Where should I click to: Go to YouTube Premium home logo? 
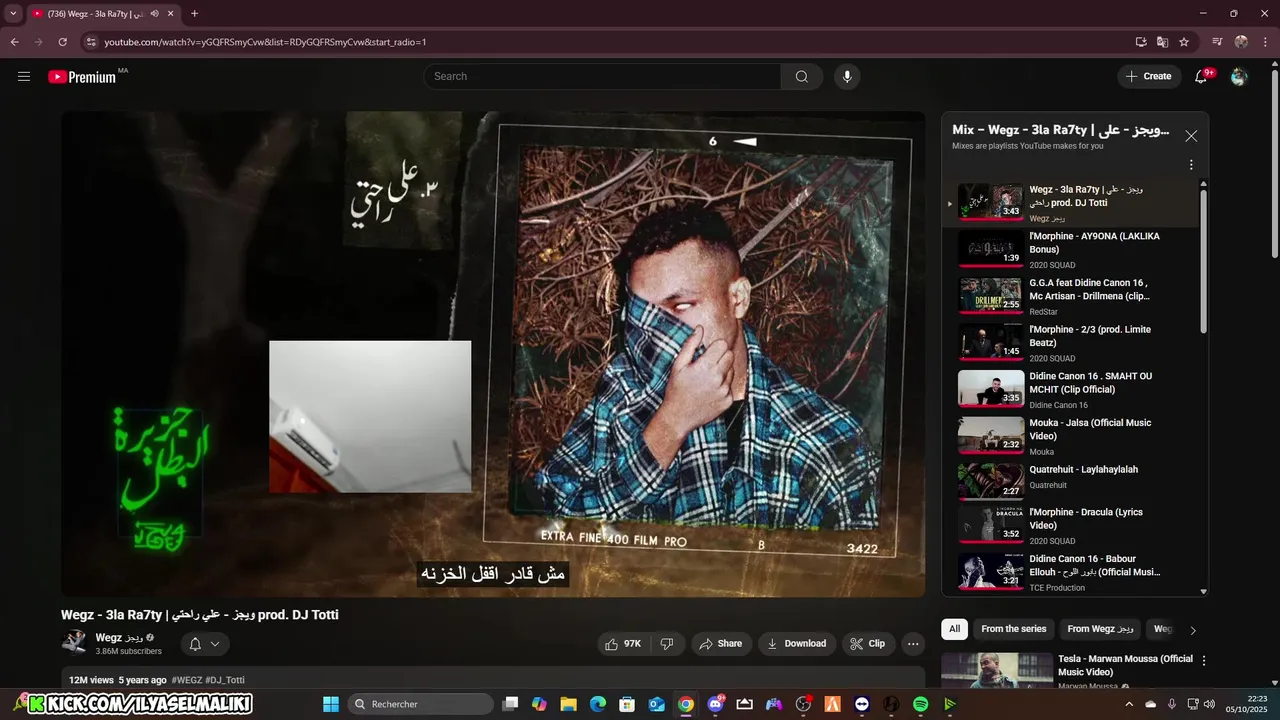coord(82,76)
